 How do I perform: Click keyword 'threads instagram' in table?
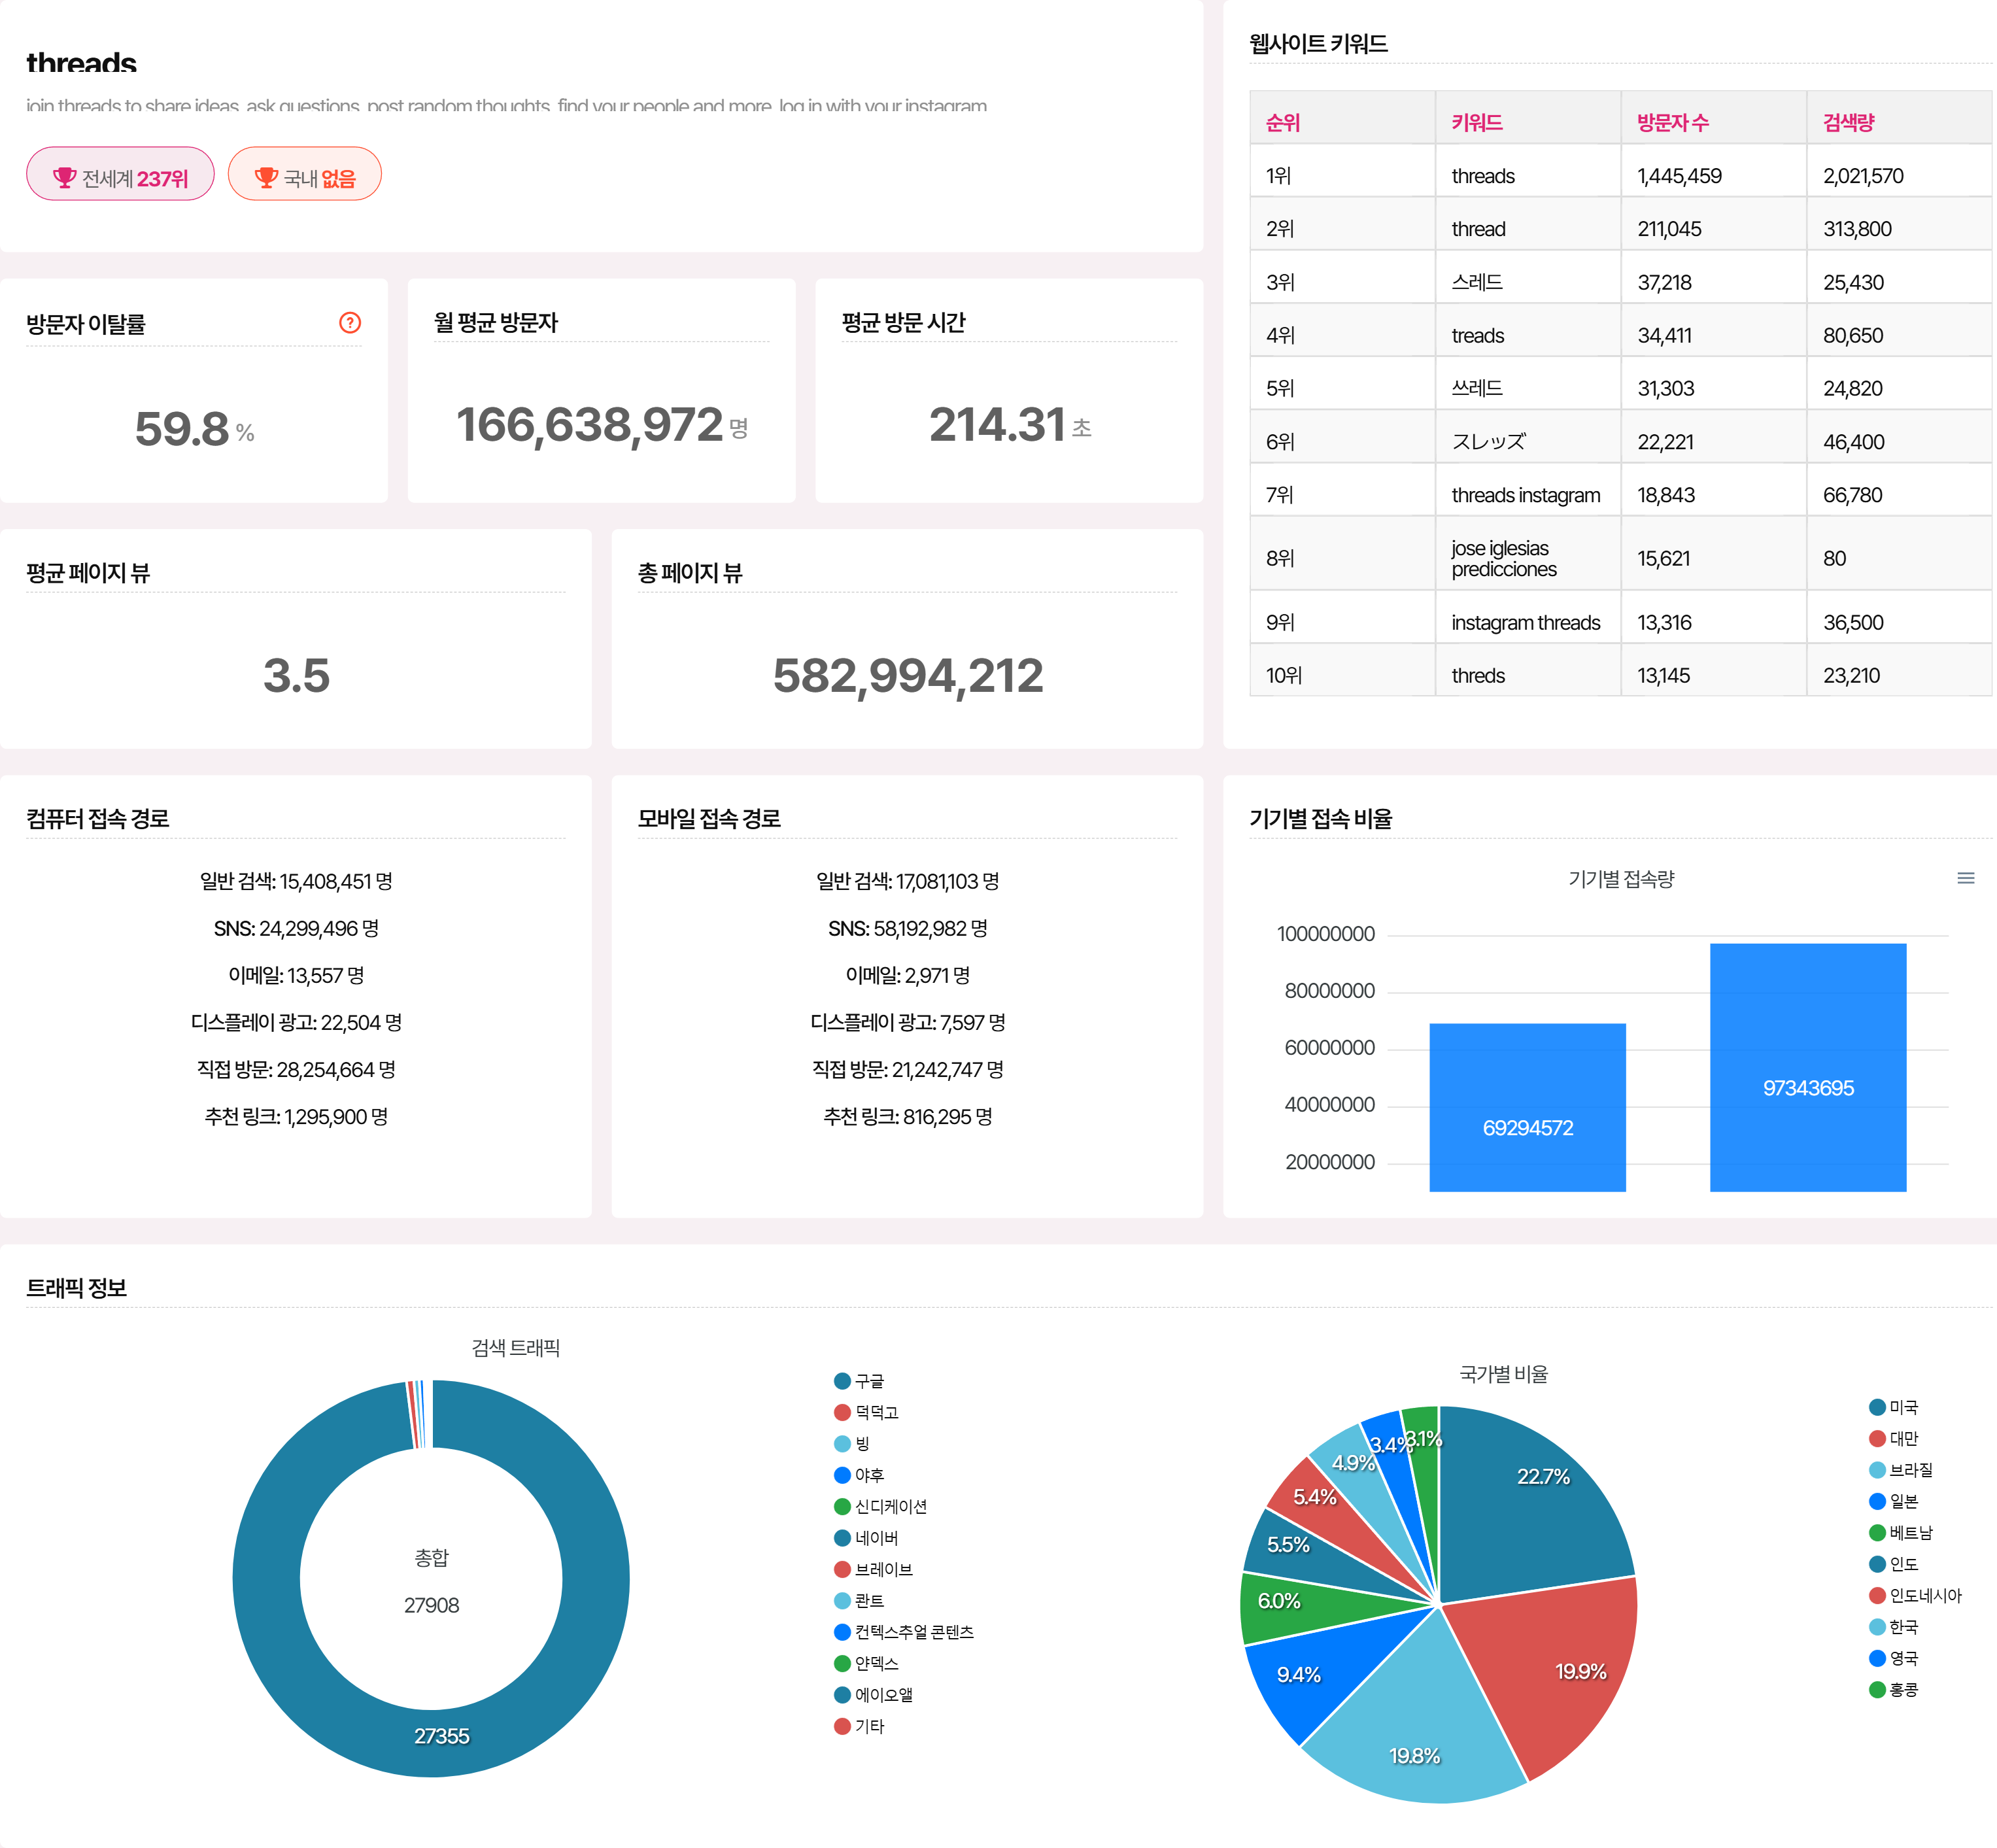(x=1525, y=495)
